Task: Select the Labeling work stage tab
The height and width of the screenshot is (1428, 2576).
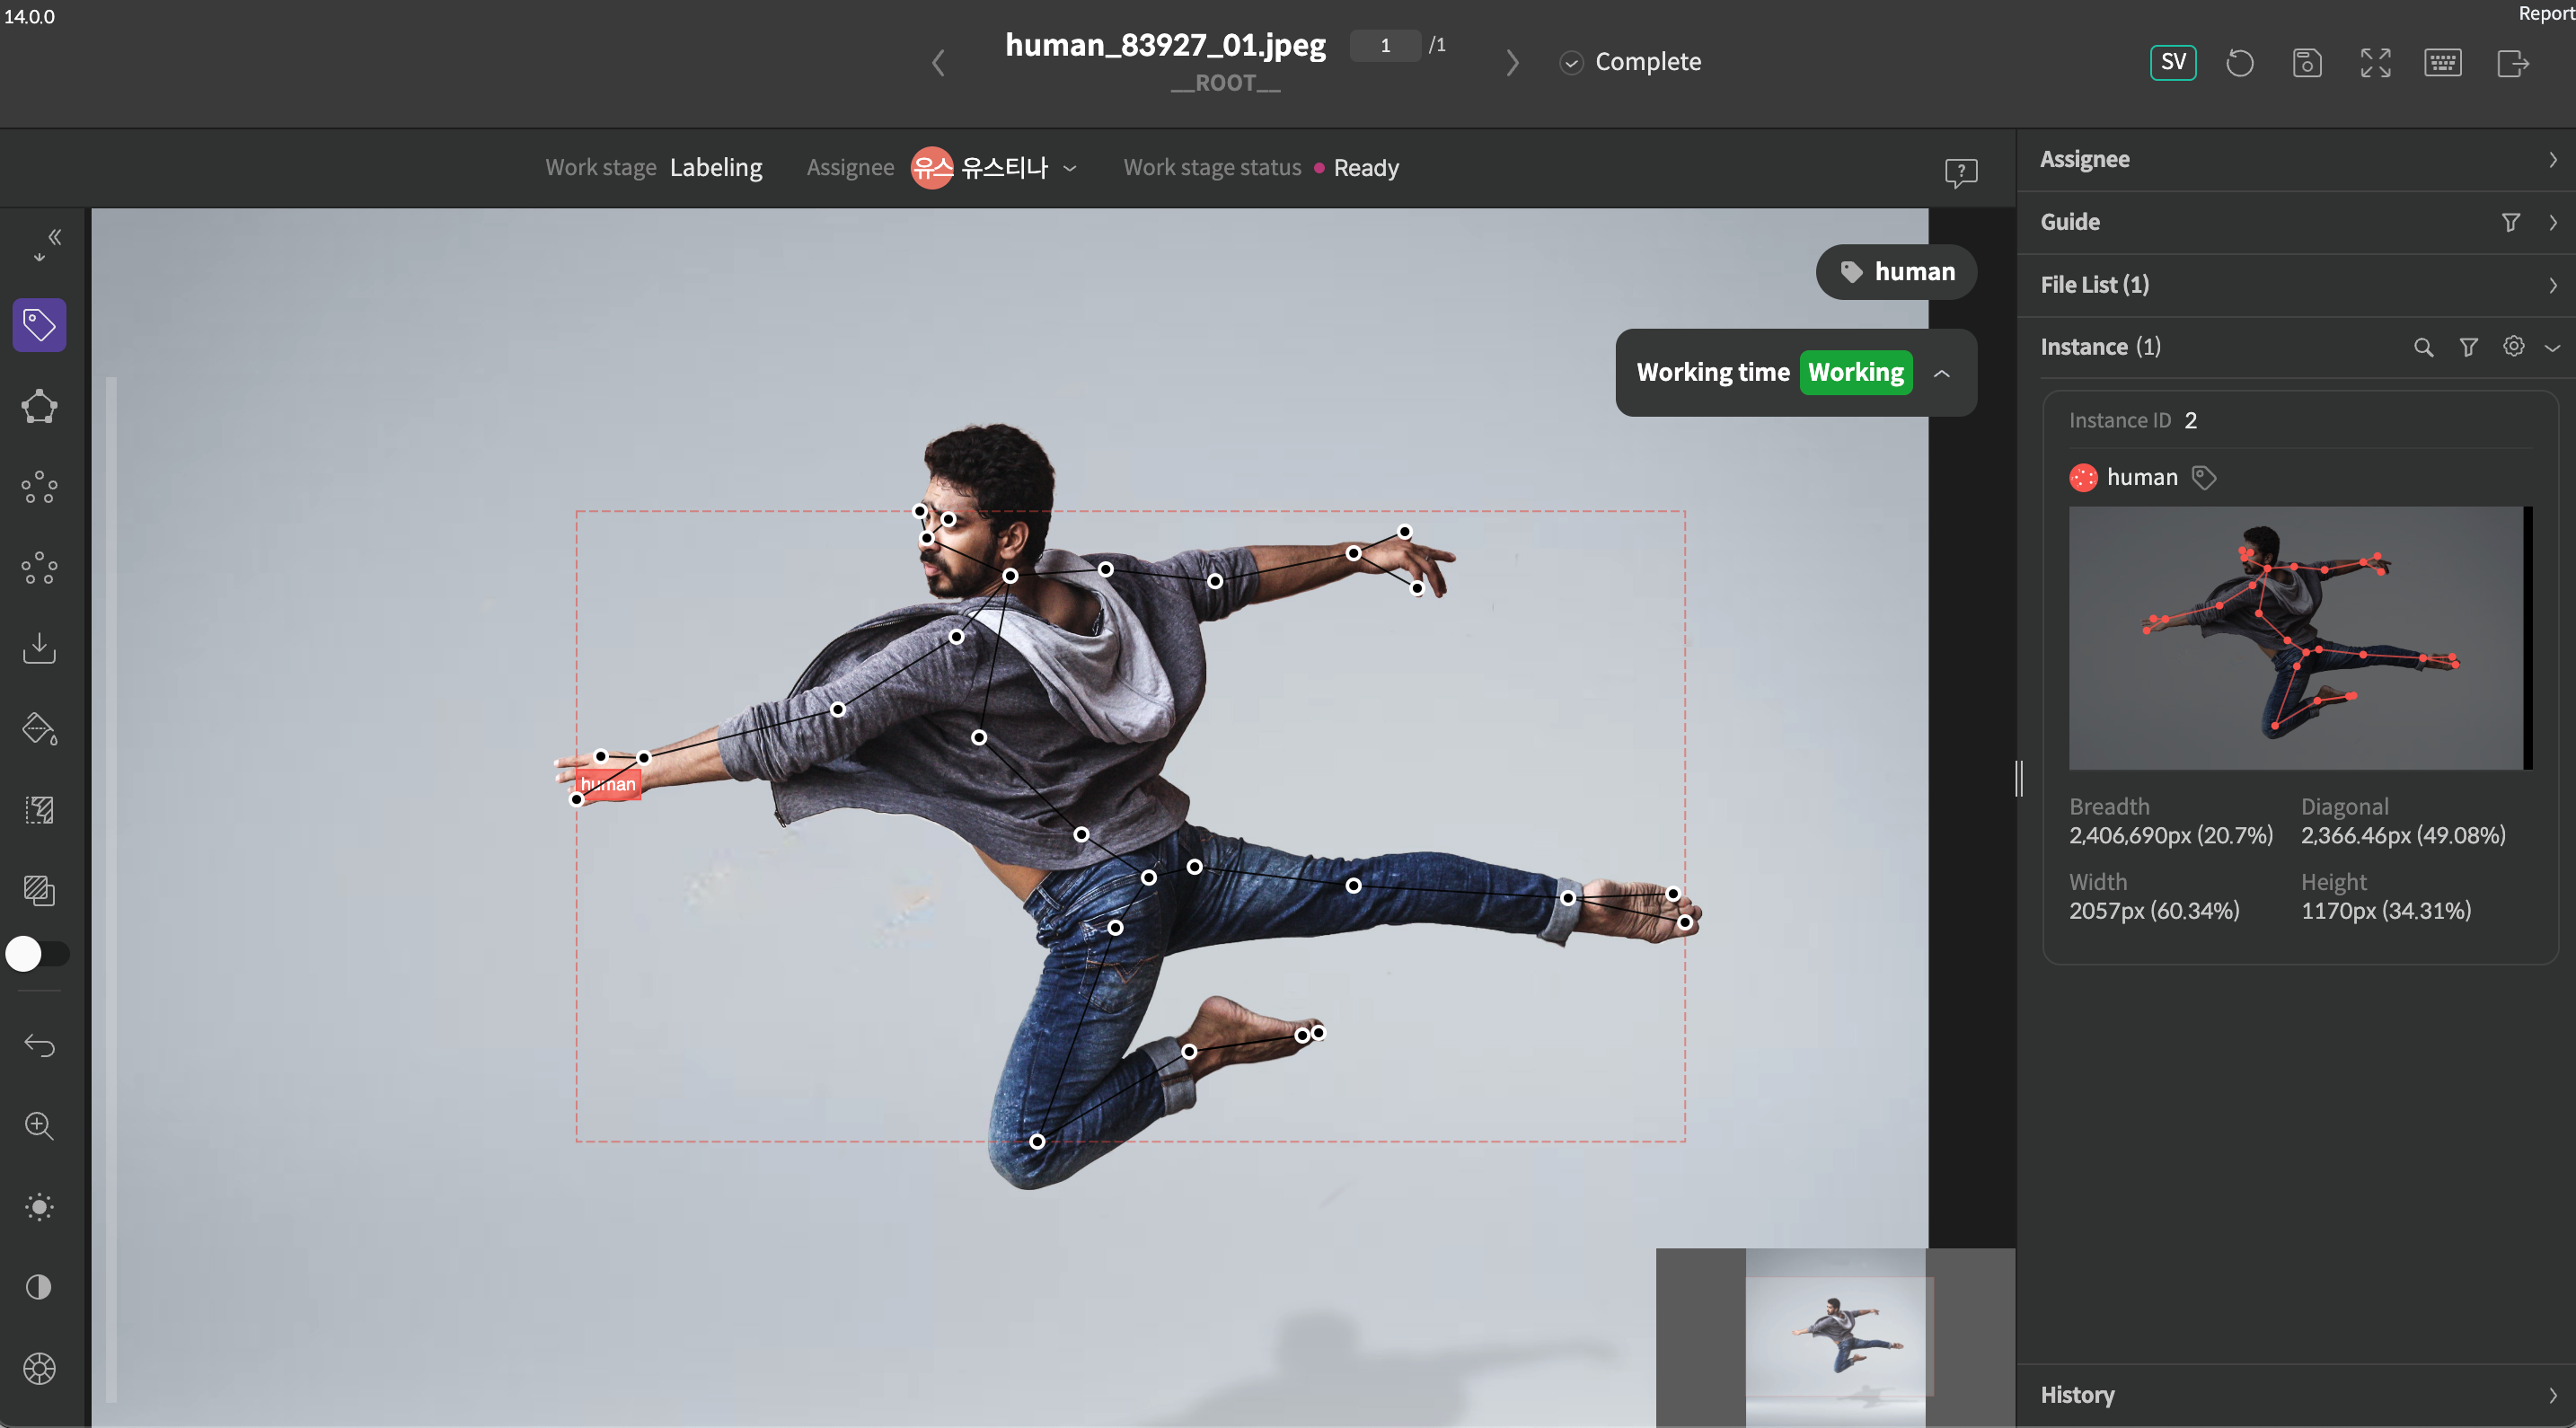Action: pos(716,167)
